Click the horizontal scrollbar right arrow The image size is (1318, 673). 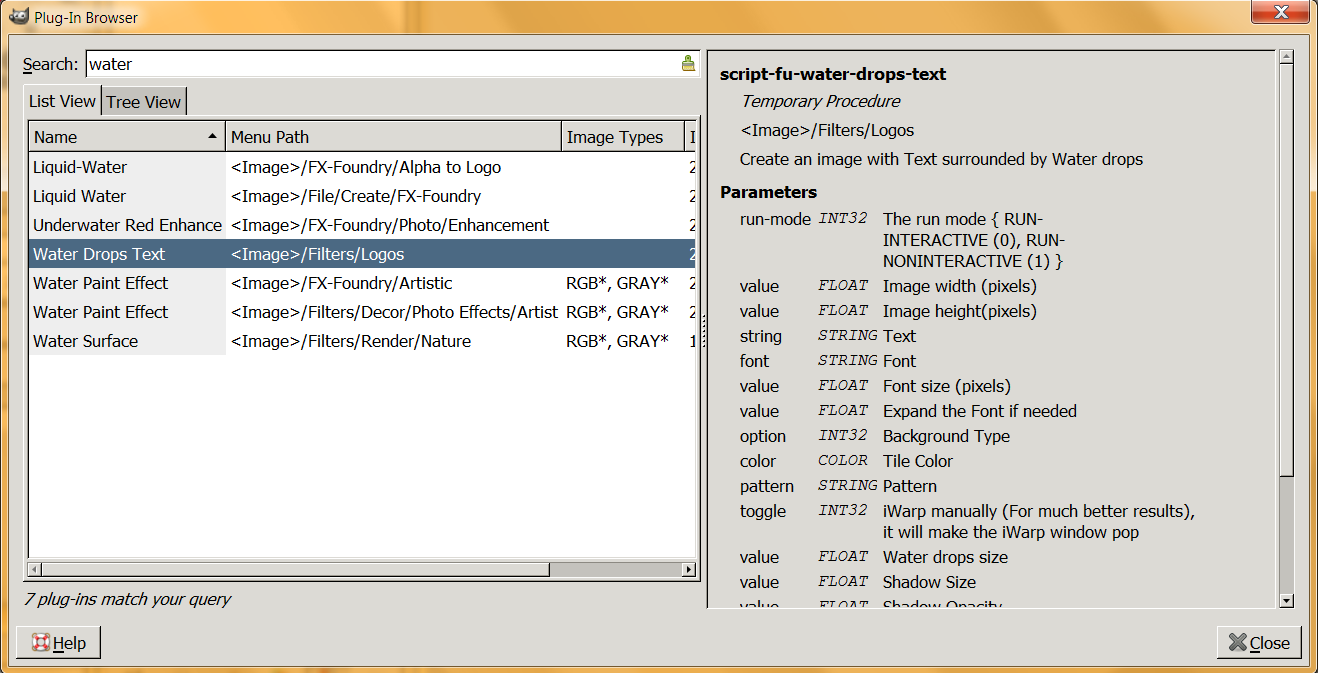[689, 569]
